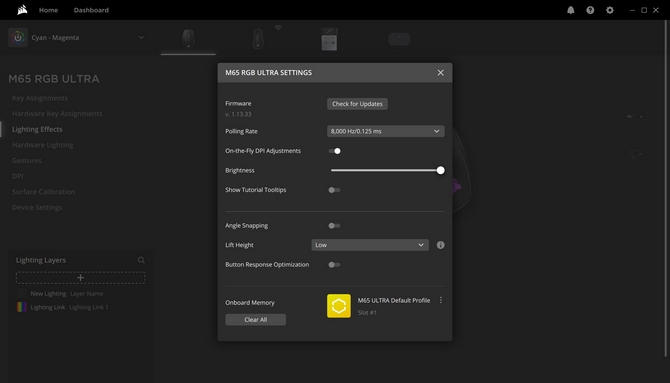Click the Corsair sails logo
The image size is (670, 383).
tap(22, 10)
